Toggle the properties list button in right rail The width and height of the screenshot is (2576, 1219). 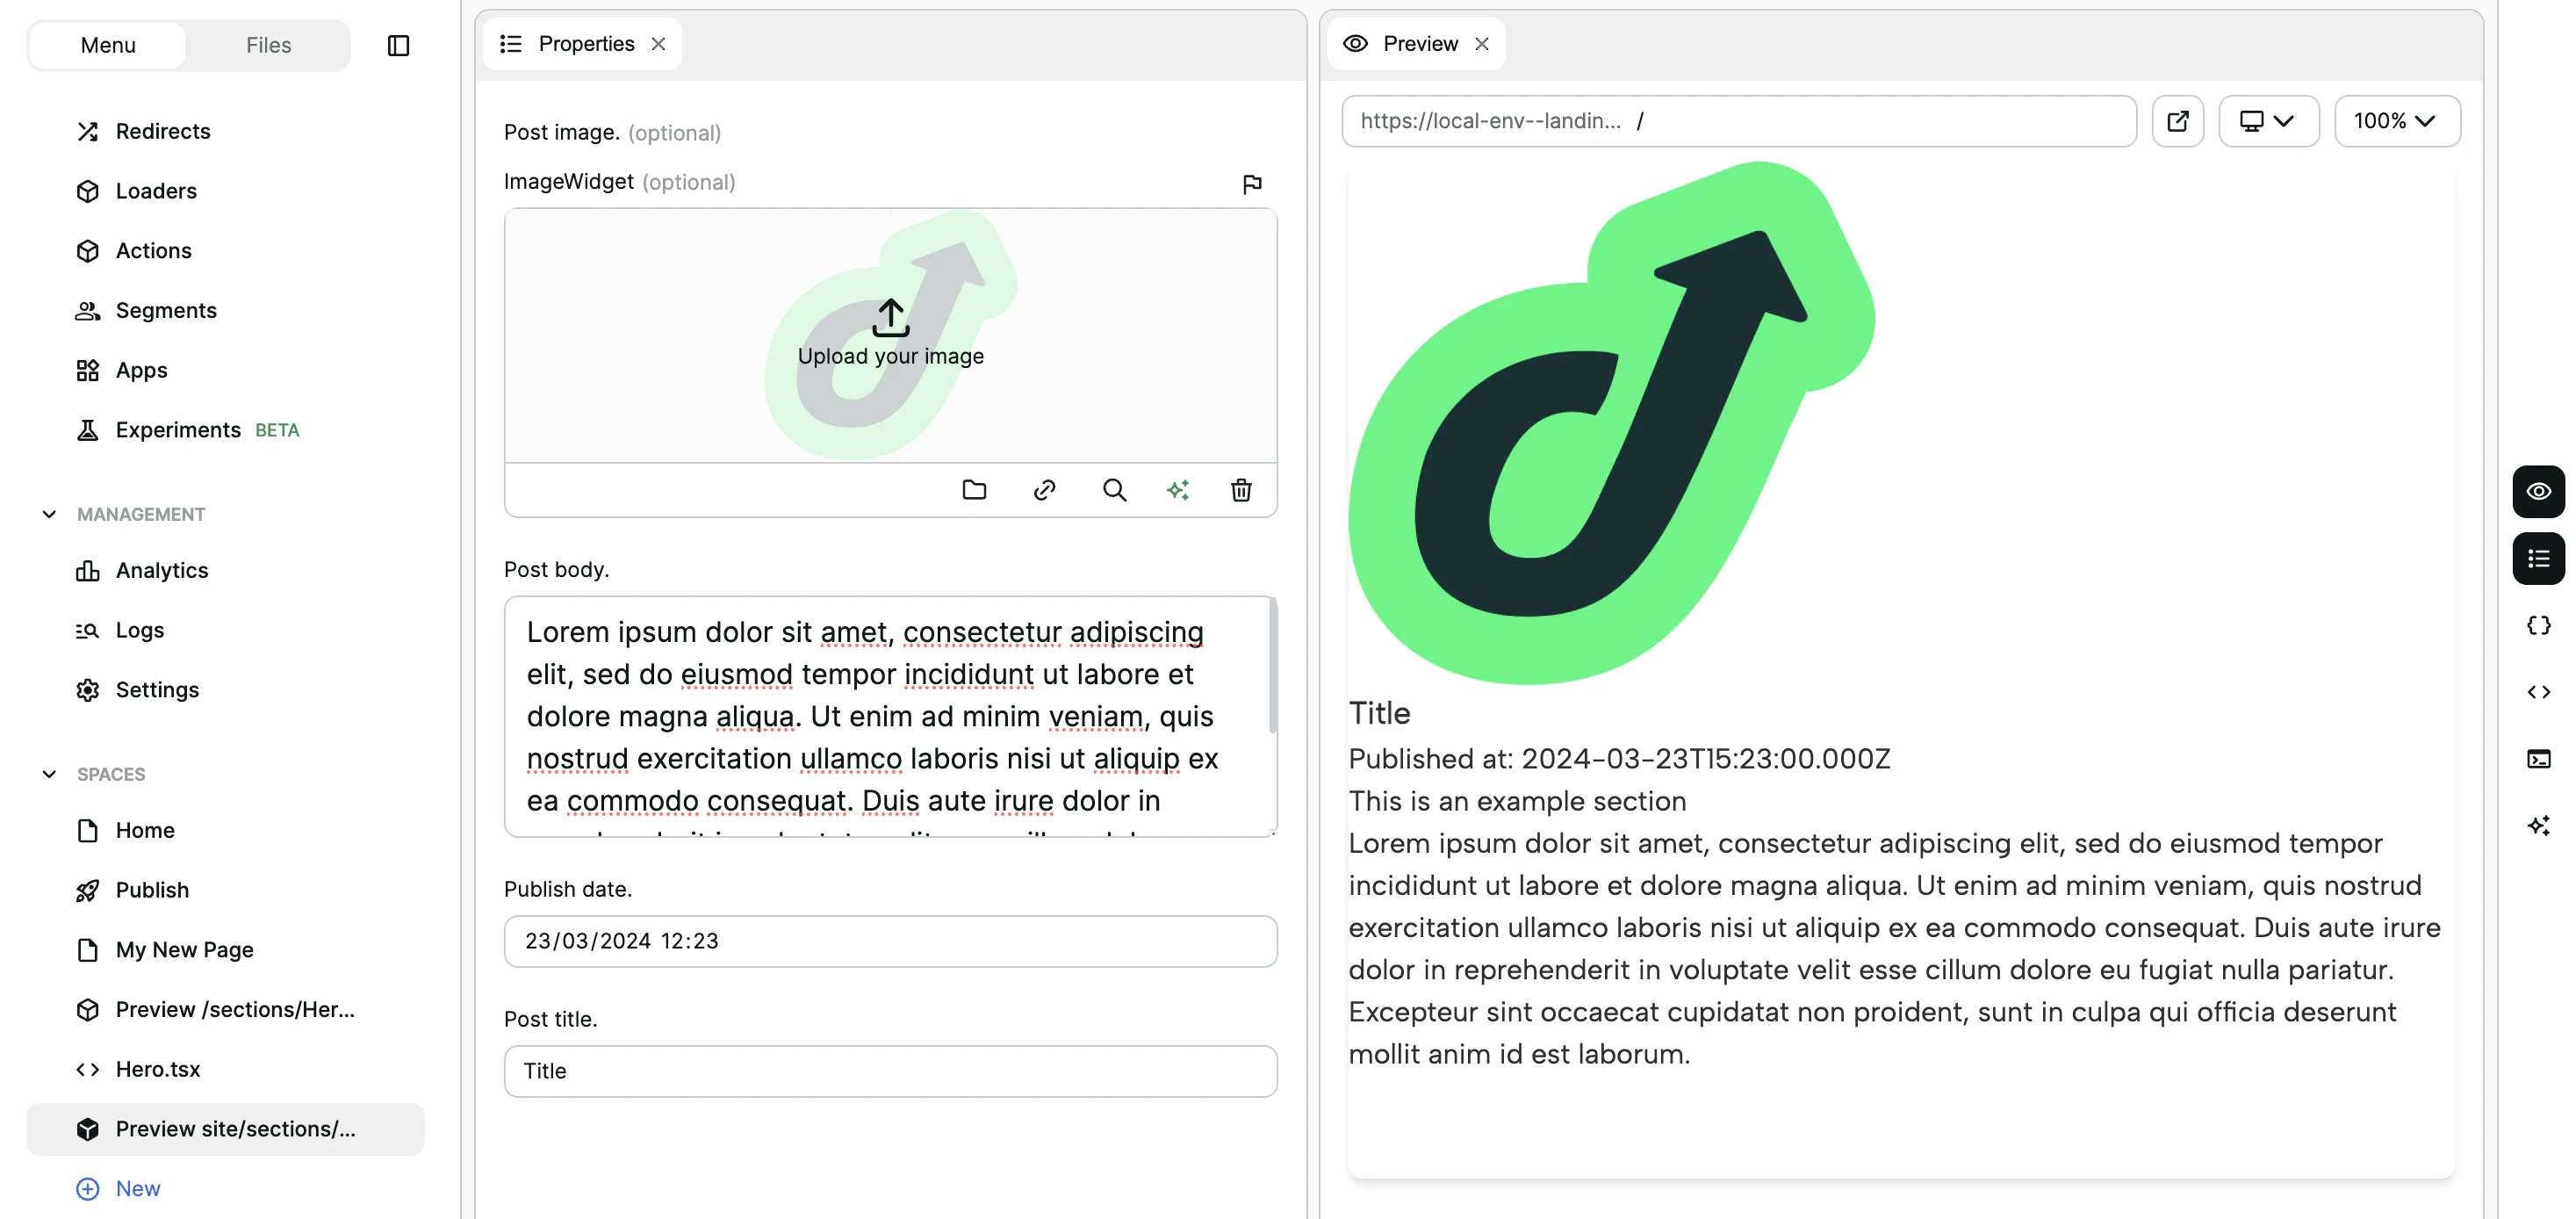click(2538, 558)
